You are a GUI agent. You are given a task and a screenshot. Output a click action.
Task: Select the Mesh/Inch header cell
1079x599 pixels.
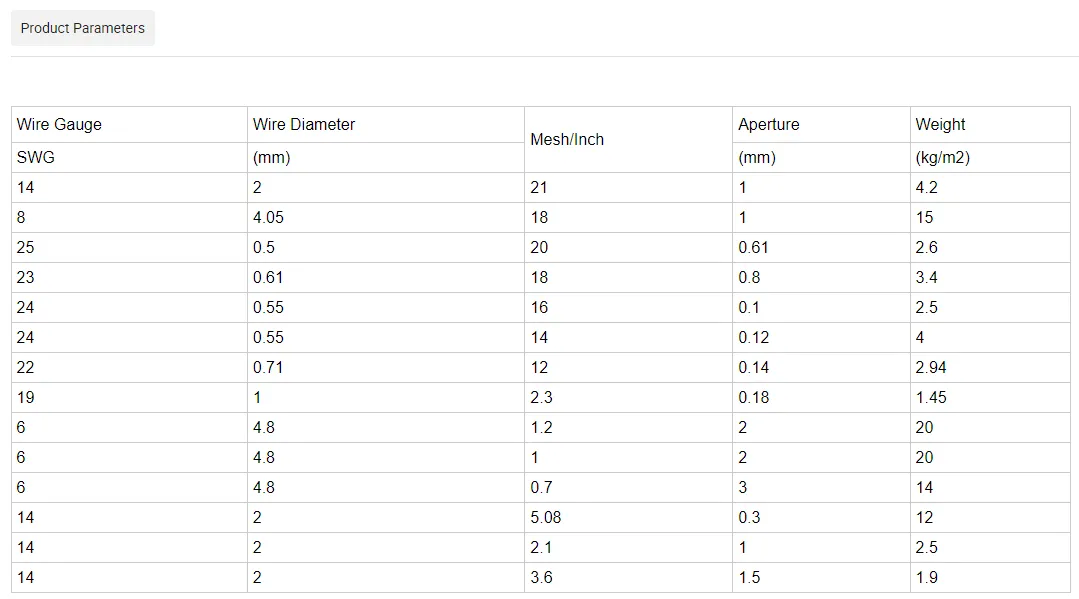567,140
